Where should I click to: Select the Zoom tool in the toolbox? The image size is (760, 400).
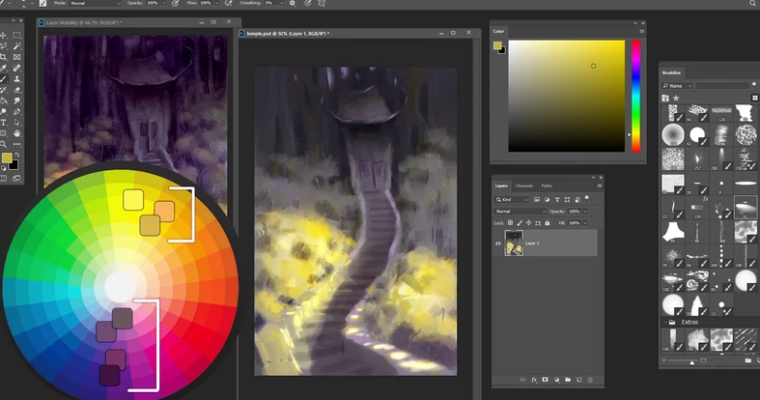pyautogui.click(x=3, y=144)
